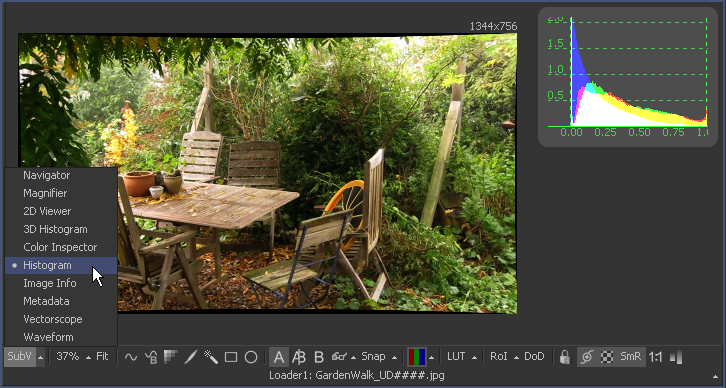Choose 3D Histogram from the subview menu

coord(61,229)
